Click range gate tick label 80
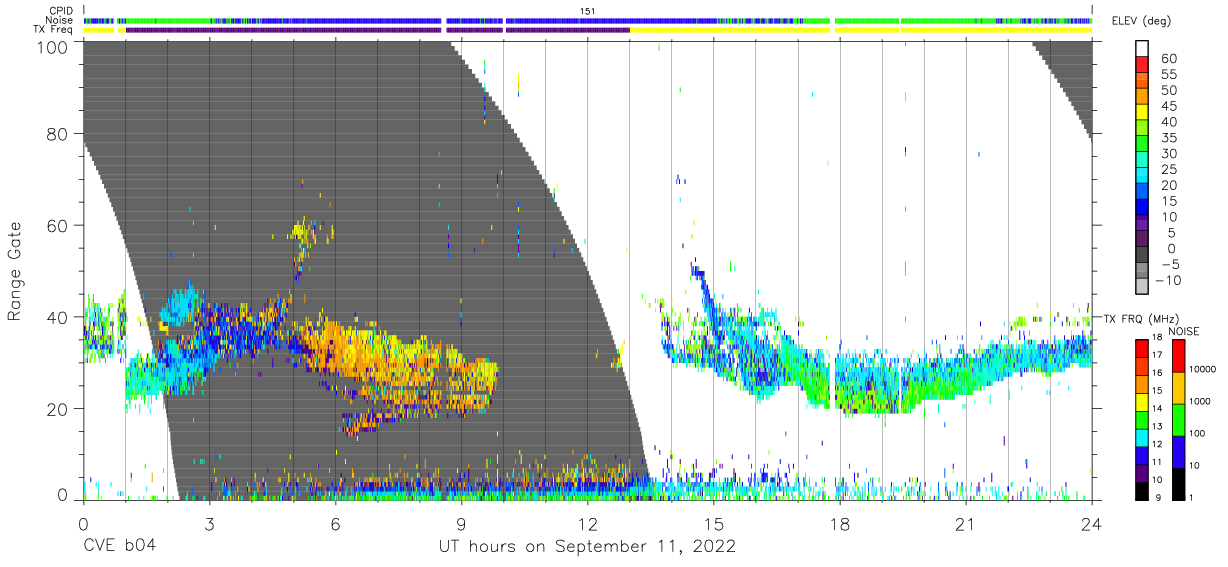The height and width of the screenshot is (567, 1228). pos(58,134)
